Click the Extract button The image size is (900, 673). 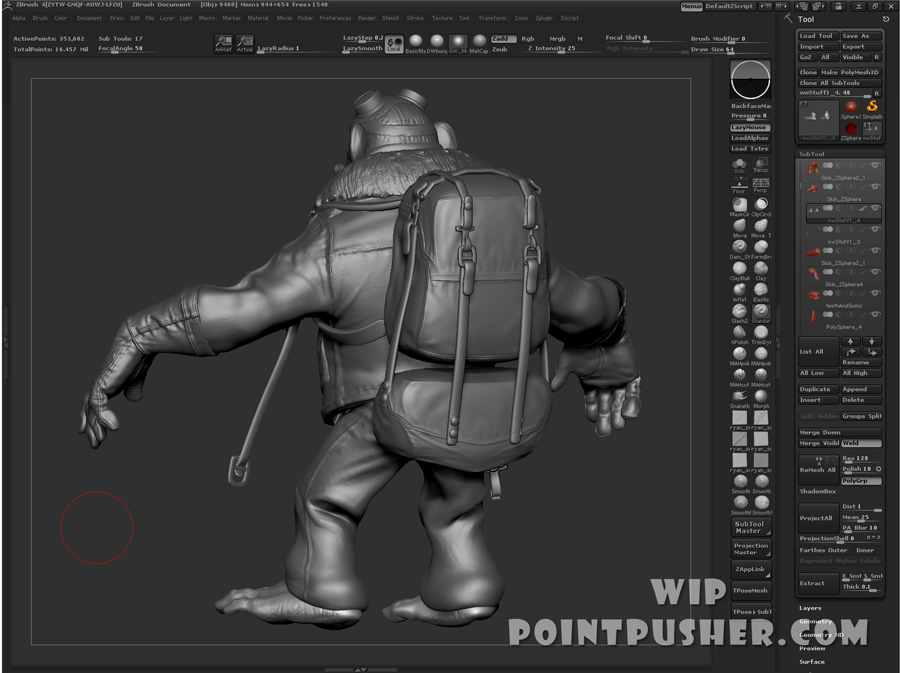tap(818, 583)
